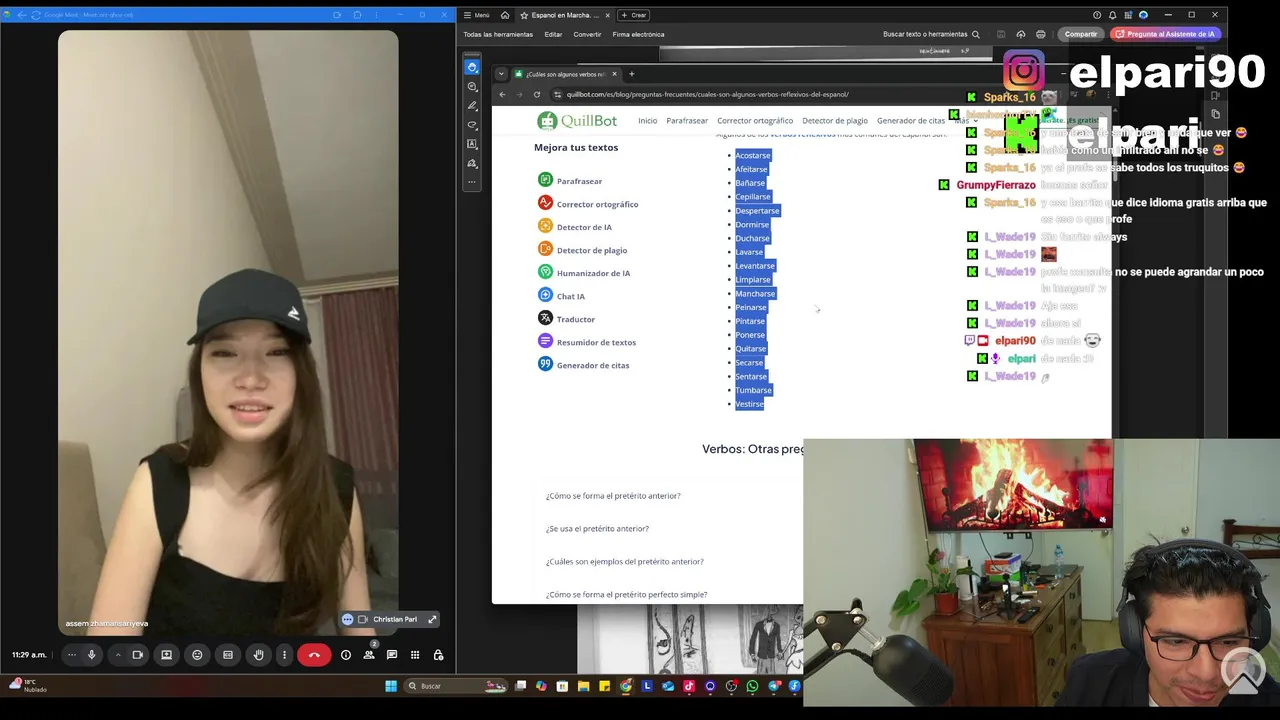This screenshot has height=720, width=1280.
Task: Go to Acrobat home icon
Action: tap(505, 15)
